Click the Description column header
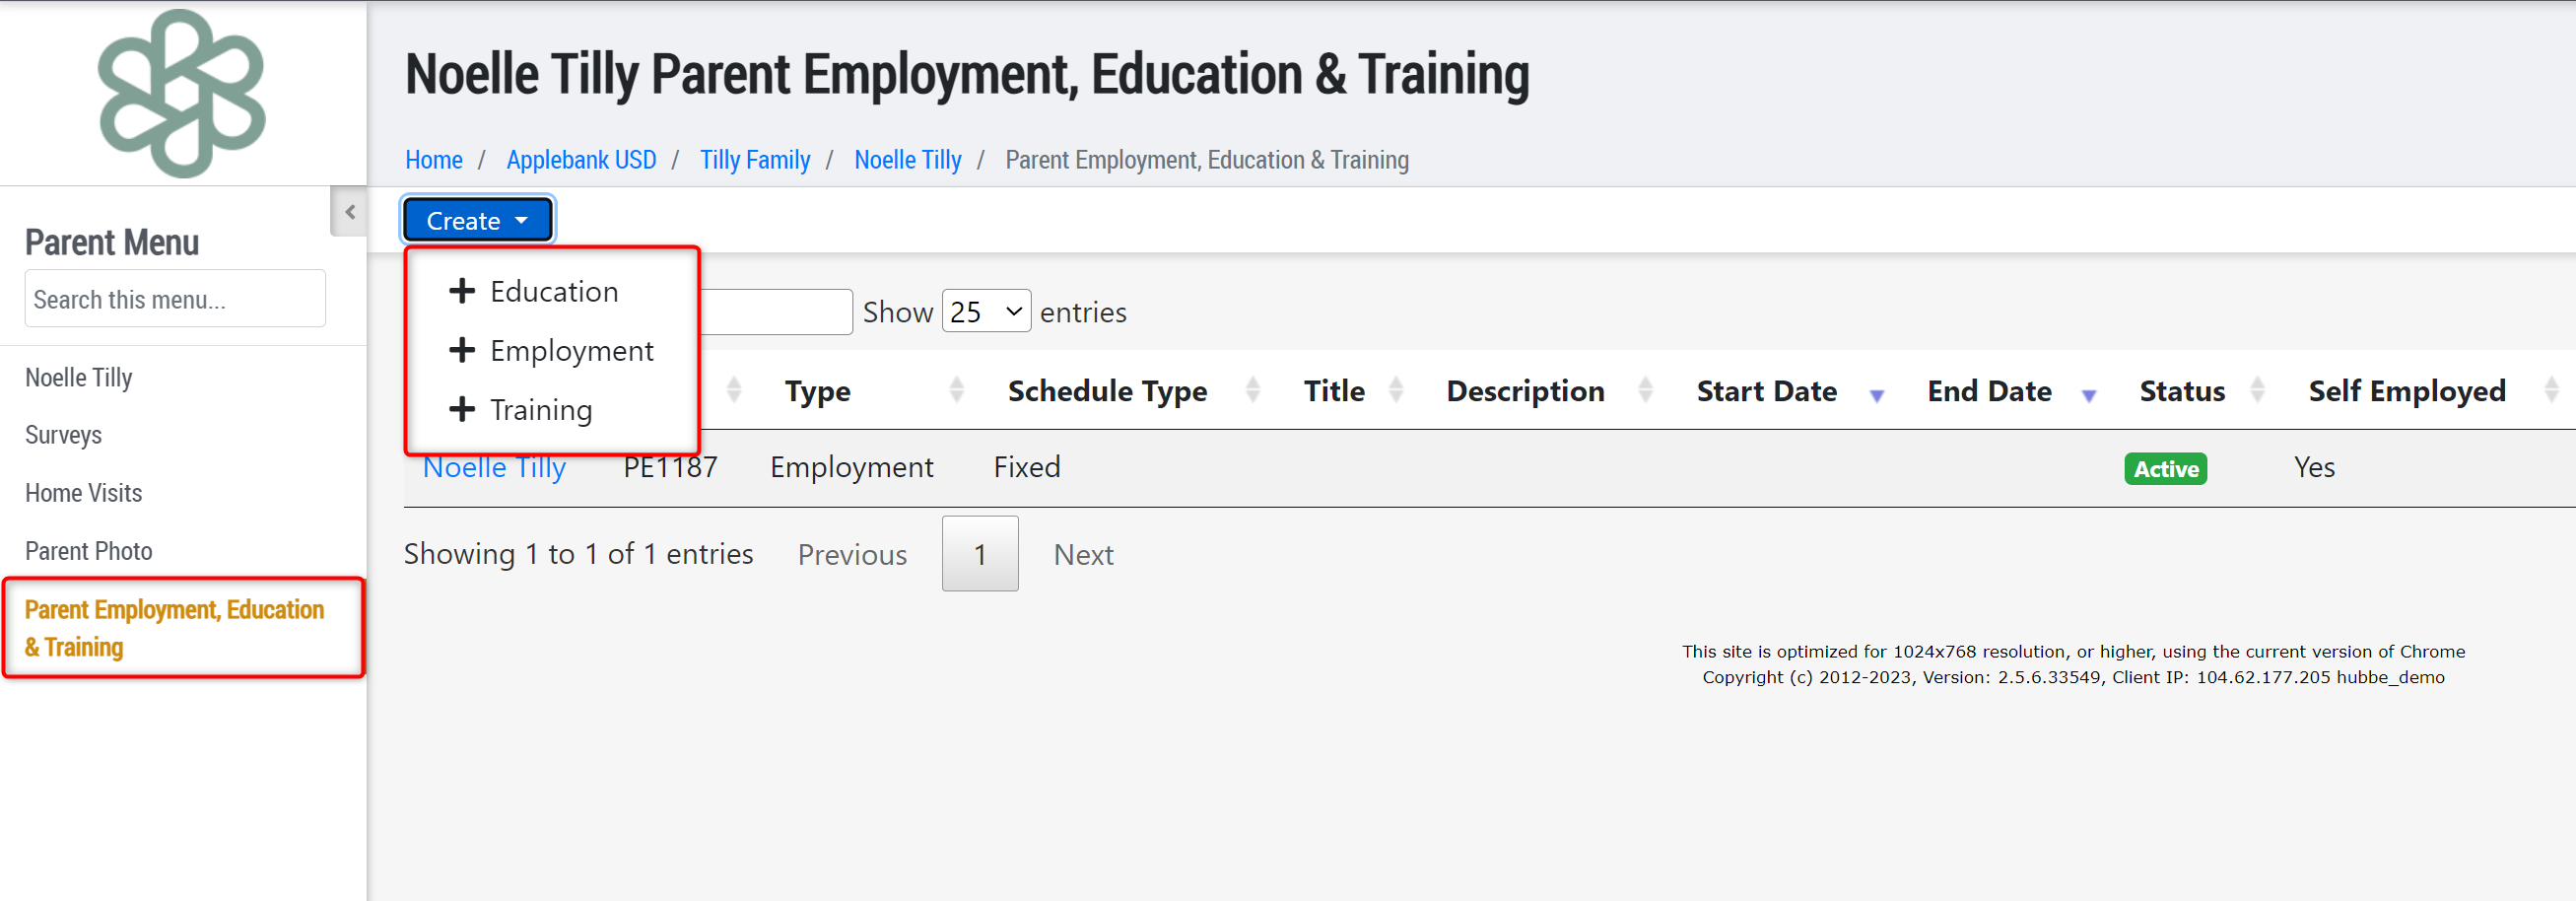The image size is (2576, 901). 1525,391
